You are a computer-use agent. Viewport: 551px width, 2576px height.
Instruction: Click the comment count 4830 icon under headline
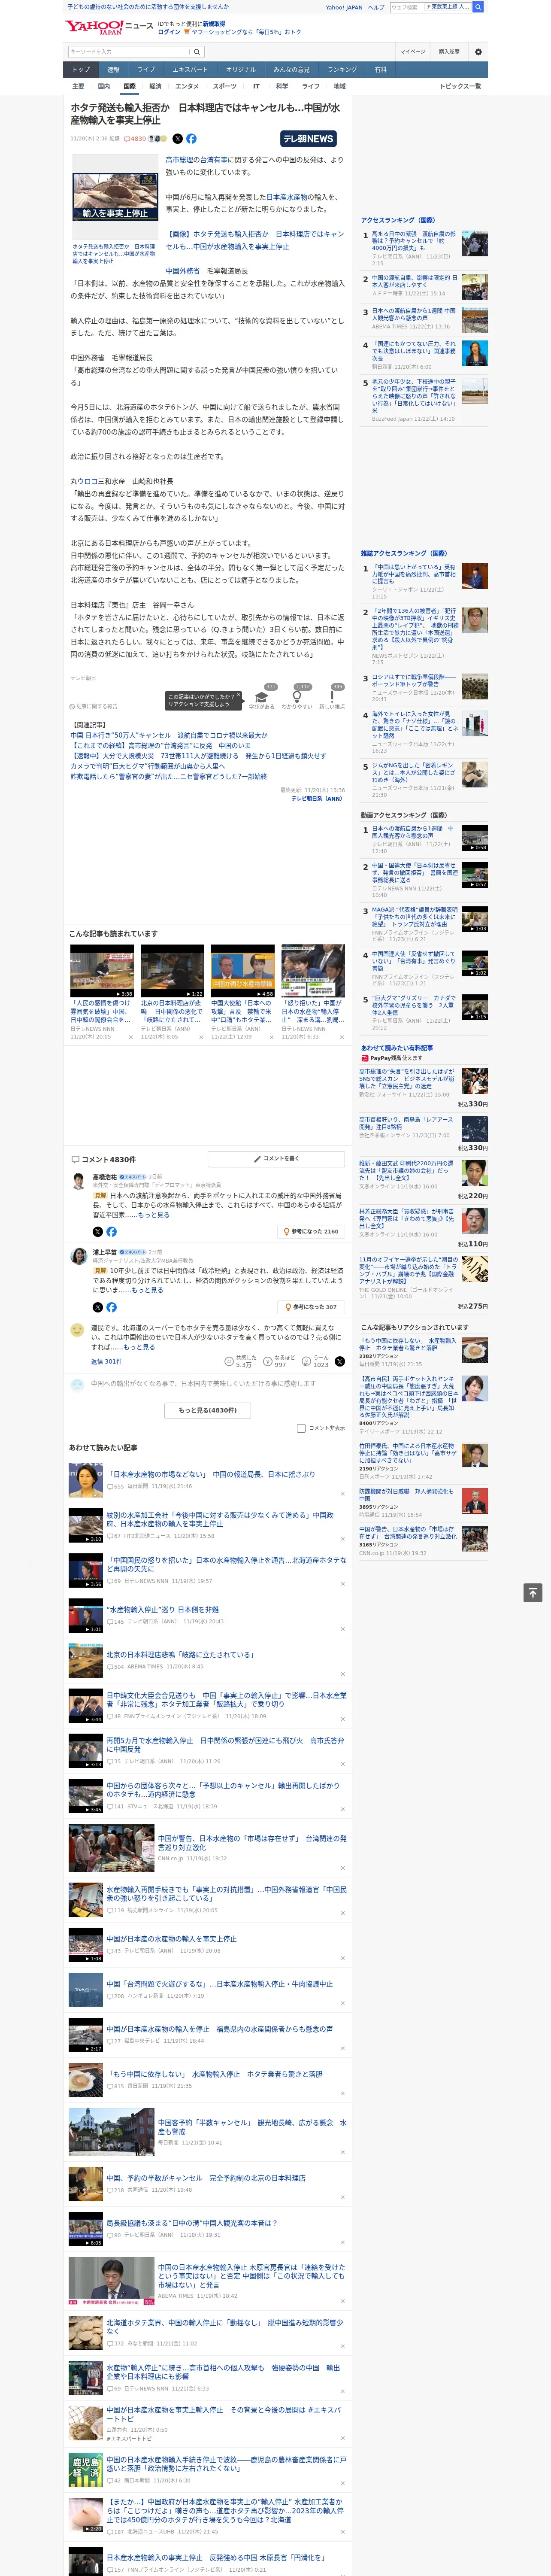tap(135, 139)
